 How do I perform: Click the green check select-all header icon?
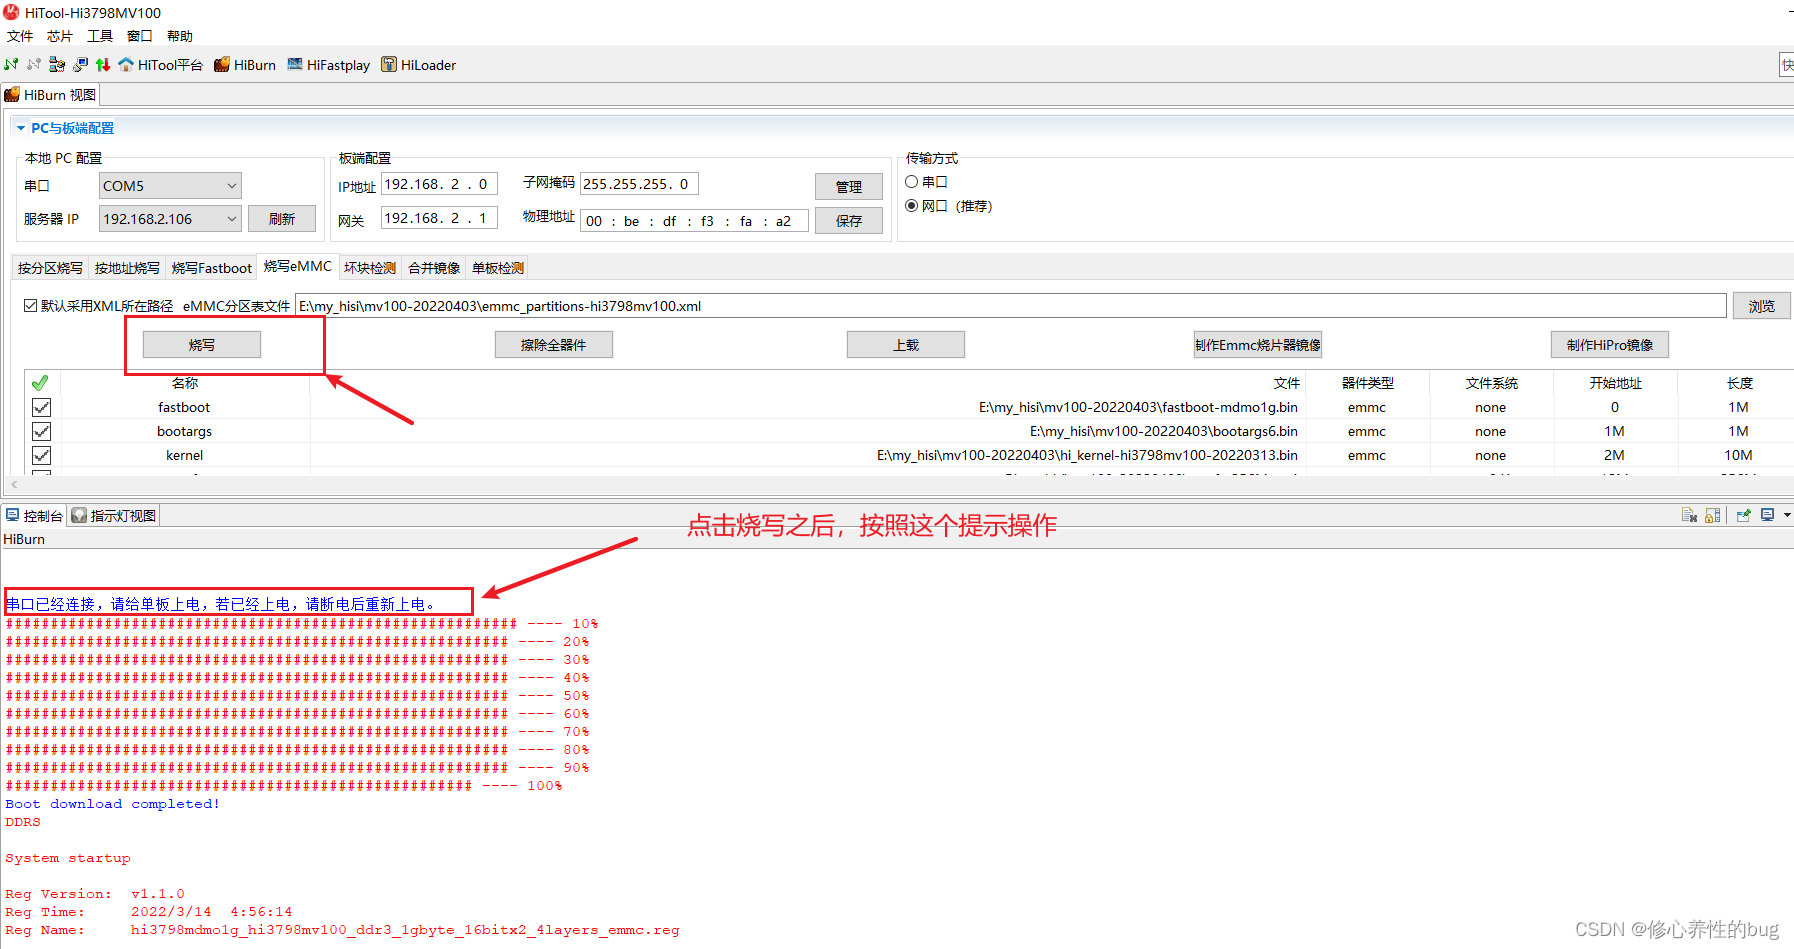coord(40,383)
